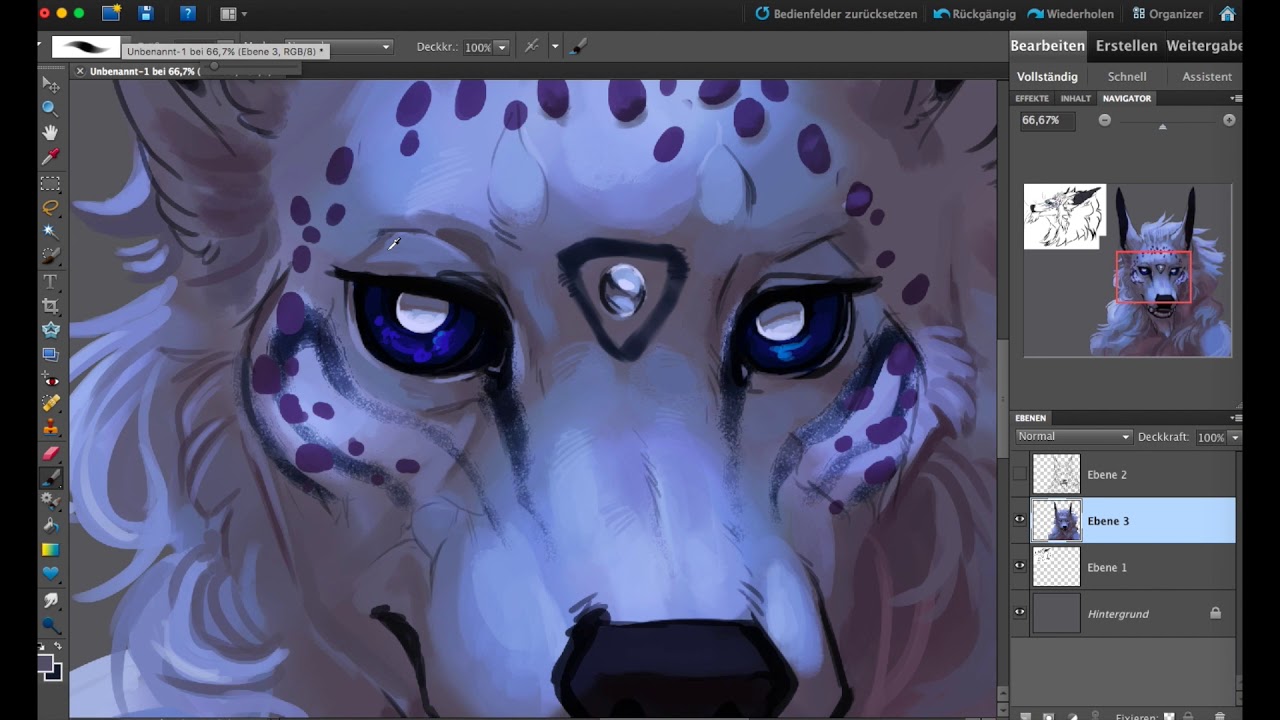Open the Ebenen panel options menu
The width and height of the screenshot is (1280, 720).
(1236, 418)
